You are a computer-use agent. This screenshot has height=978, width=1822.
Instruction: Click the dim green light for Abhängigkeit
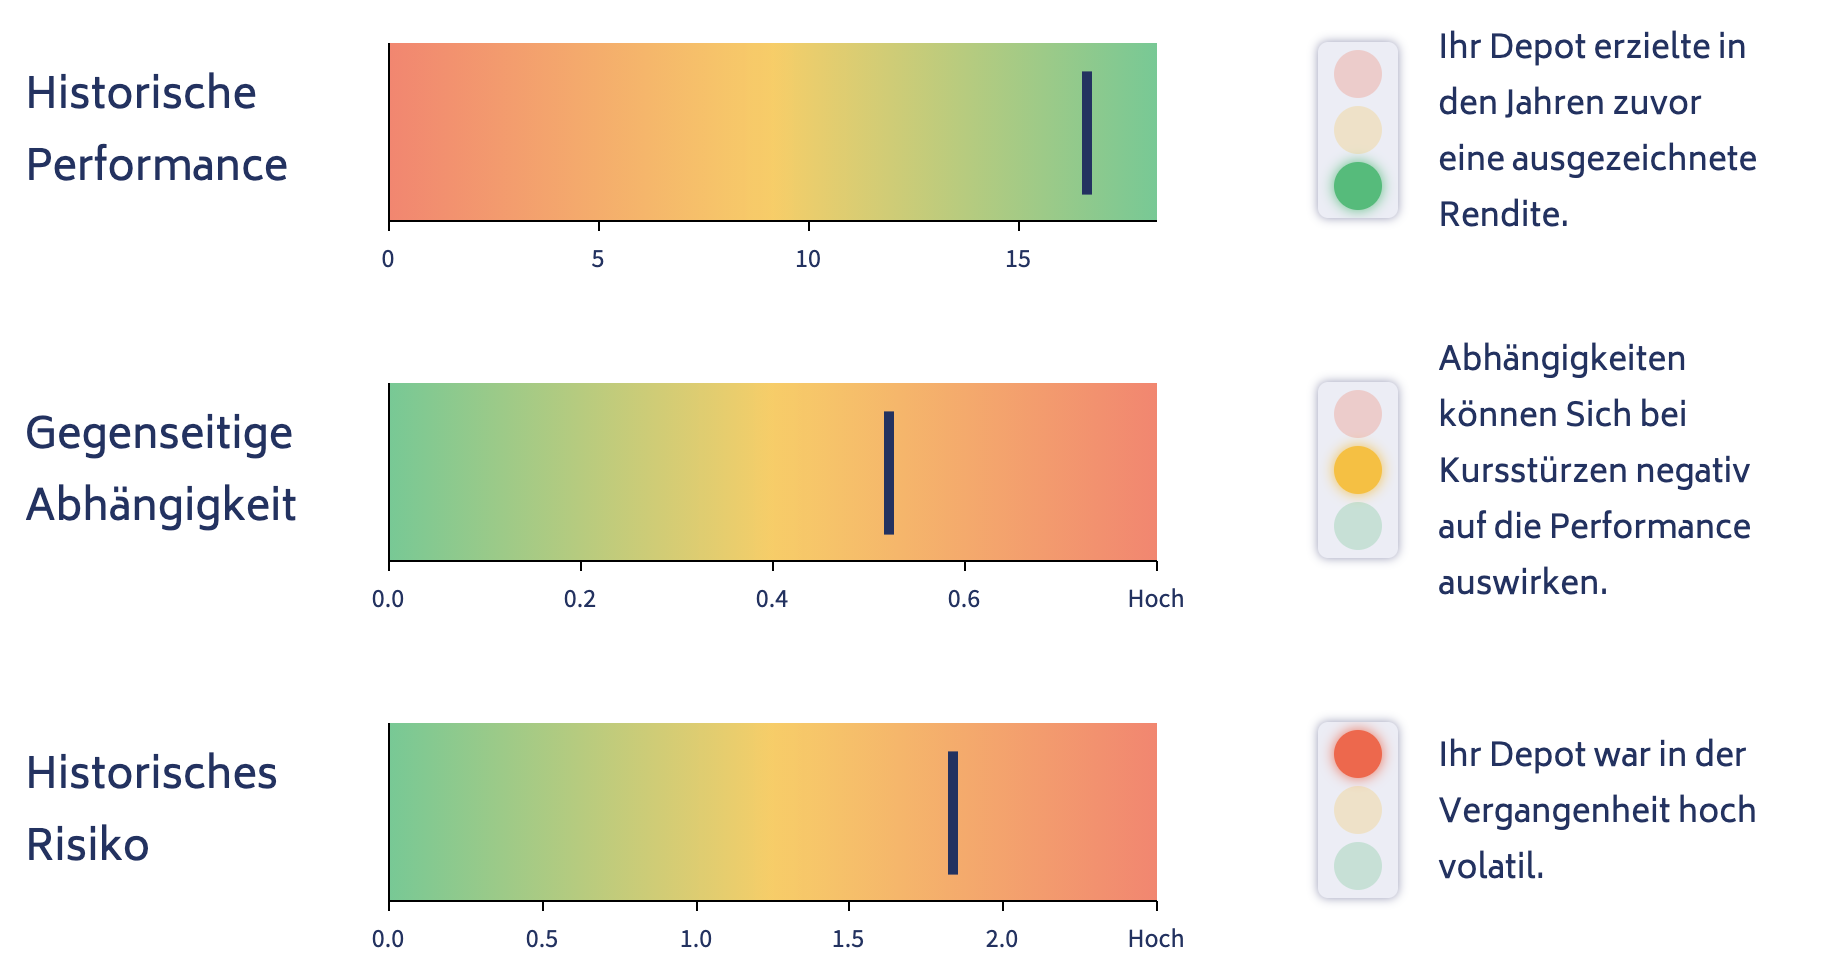coord(1357,526)
